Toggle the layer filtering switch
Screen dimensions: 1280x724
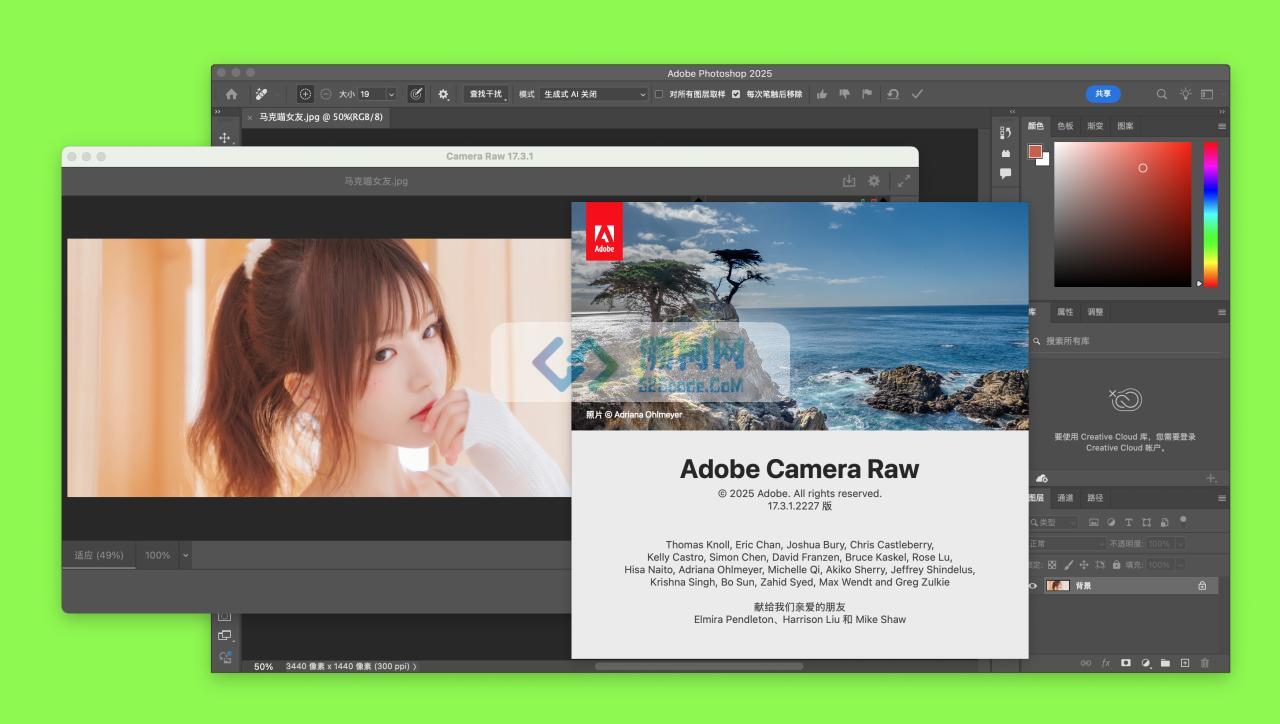(1183, 520)
